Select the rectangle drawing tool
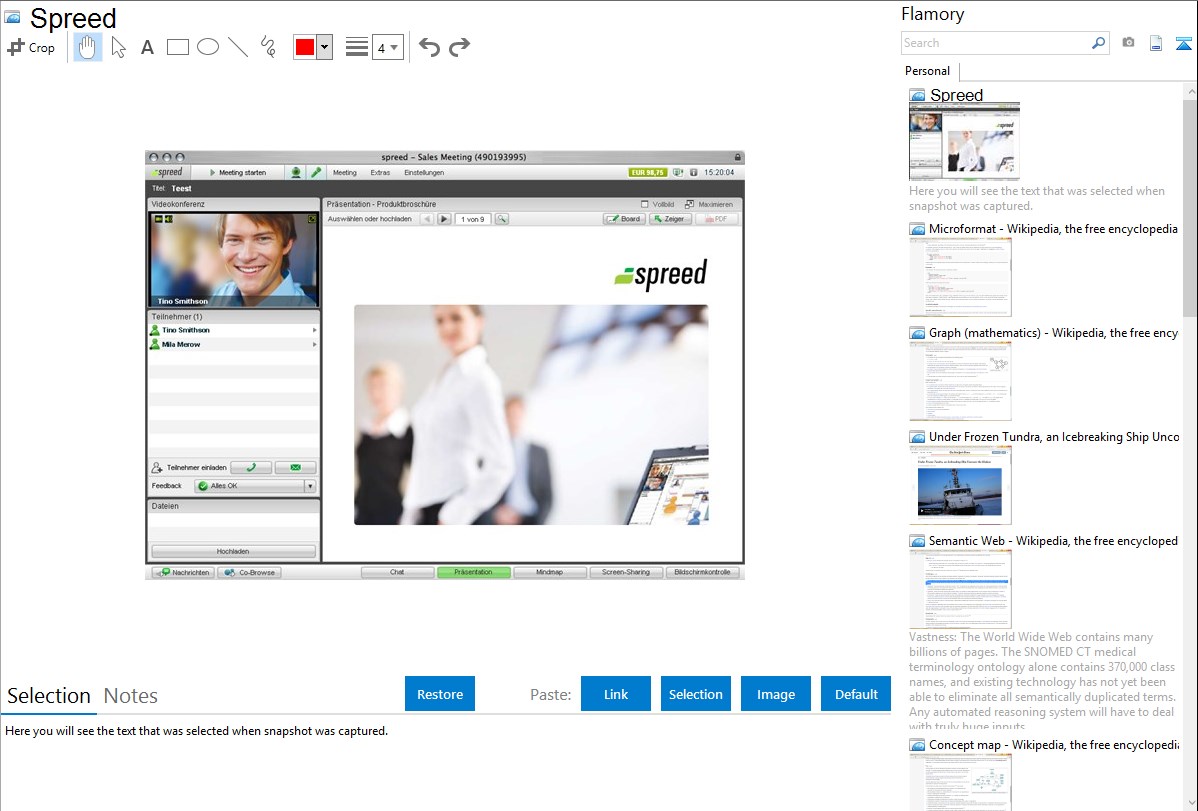The height and width of the screenshot is (811, 1198). point(177,47)
